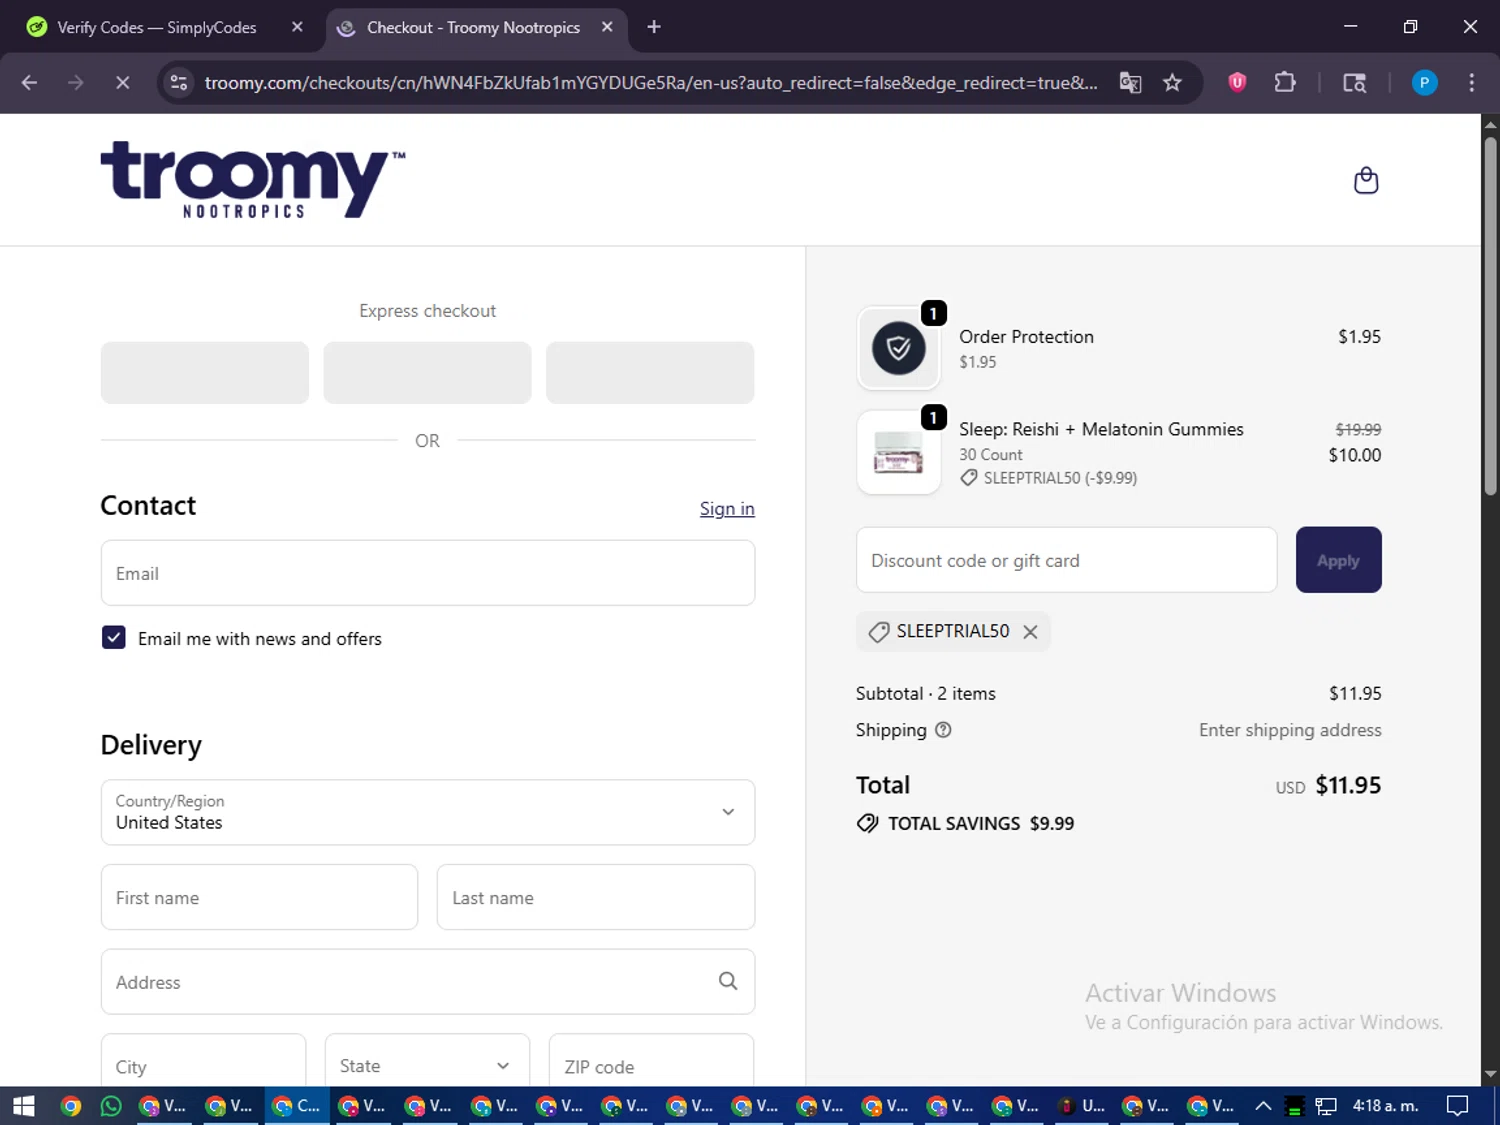Click the Order Protection shield thumbnail
This screenshot has height=1125, width=1500.
(898, 348)
